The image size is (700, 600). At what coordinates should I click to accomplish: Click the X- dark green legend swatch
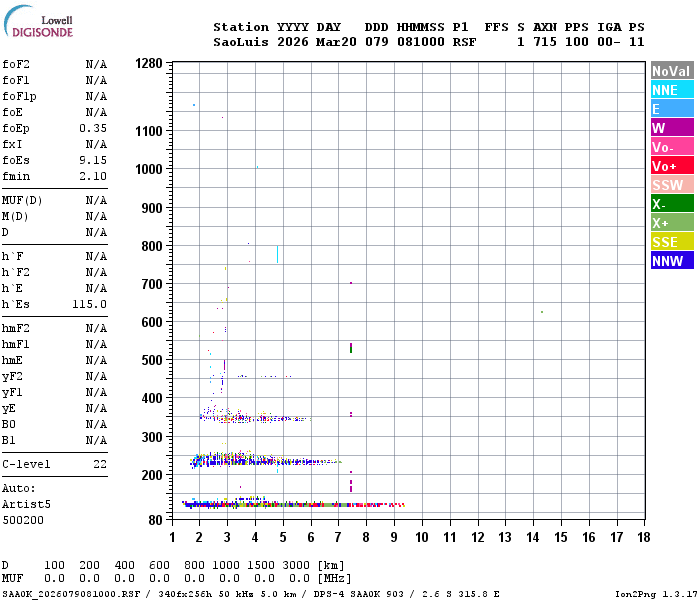coord(672,204)
